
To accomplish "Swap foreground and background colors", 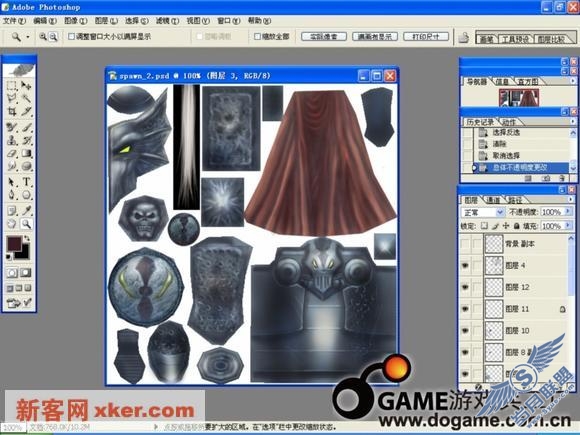I will point(27,238).
